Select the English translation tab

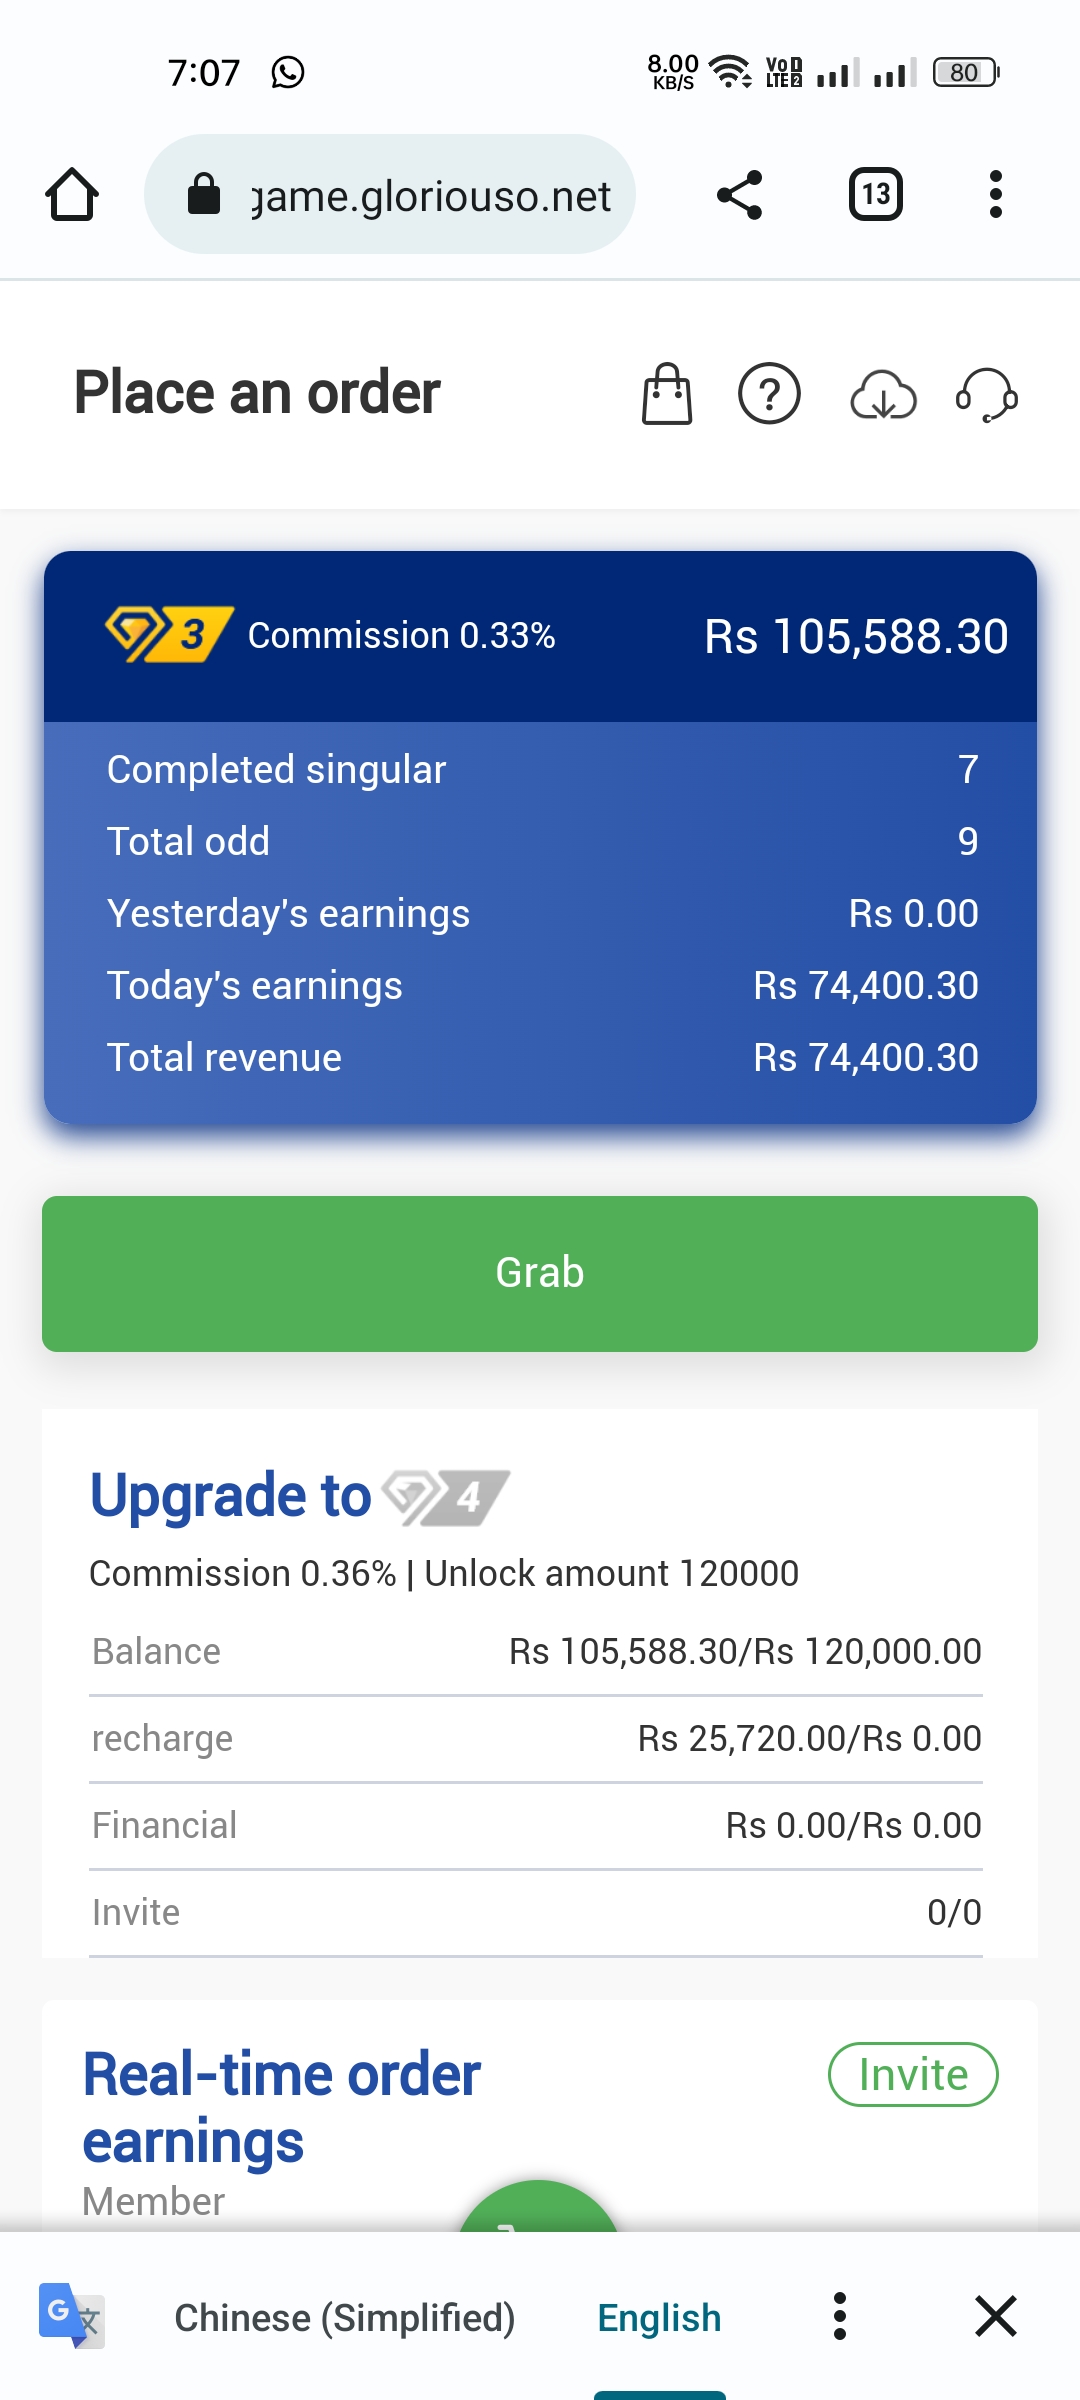pos(659,2317)
